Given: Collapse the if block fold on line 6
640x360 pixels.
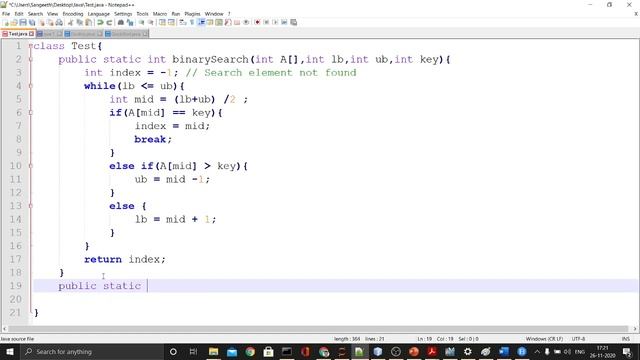Looking at the screenshot, I should [31, 113].
